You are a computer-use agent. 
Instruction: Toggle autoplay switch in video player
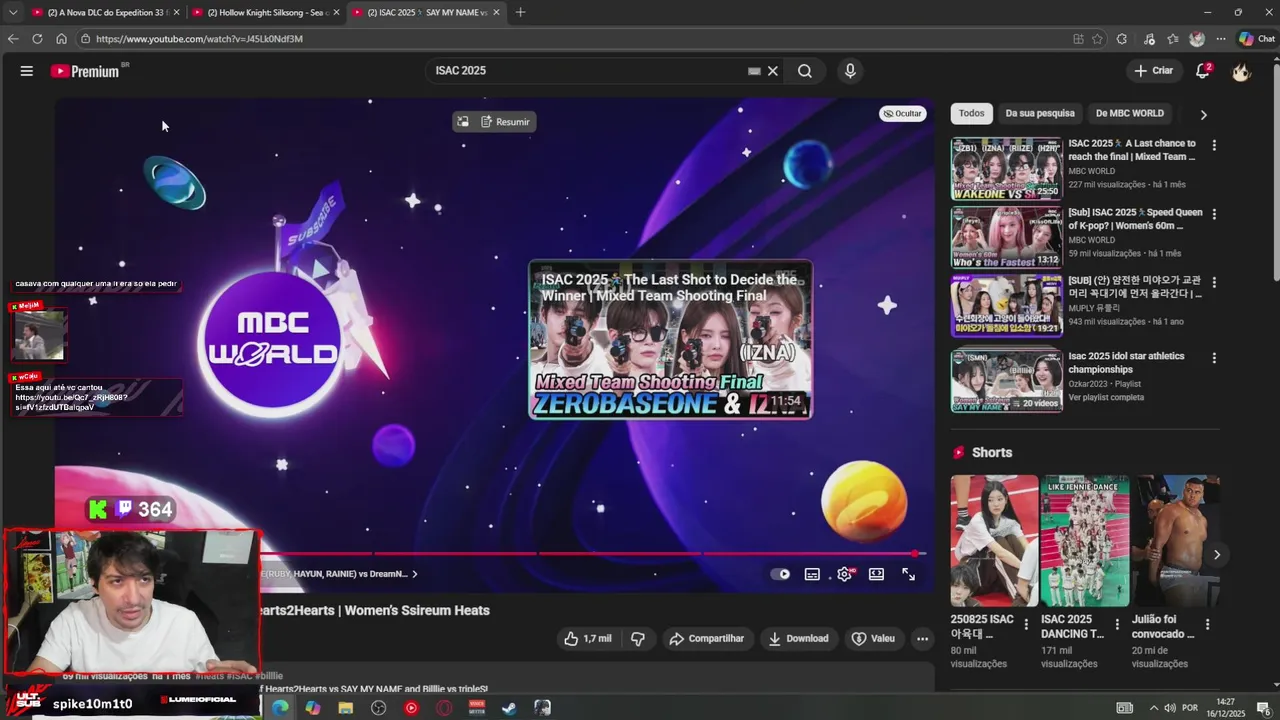click(x=780, y=574)
